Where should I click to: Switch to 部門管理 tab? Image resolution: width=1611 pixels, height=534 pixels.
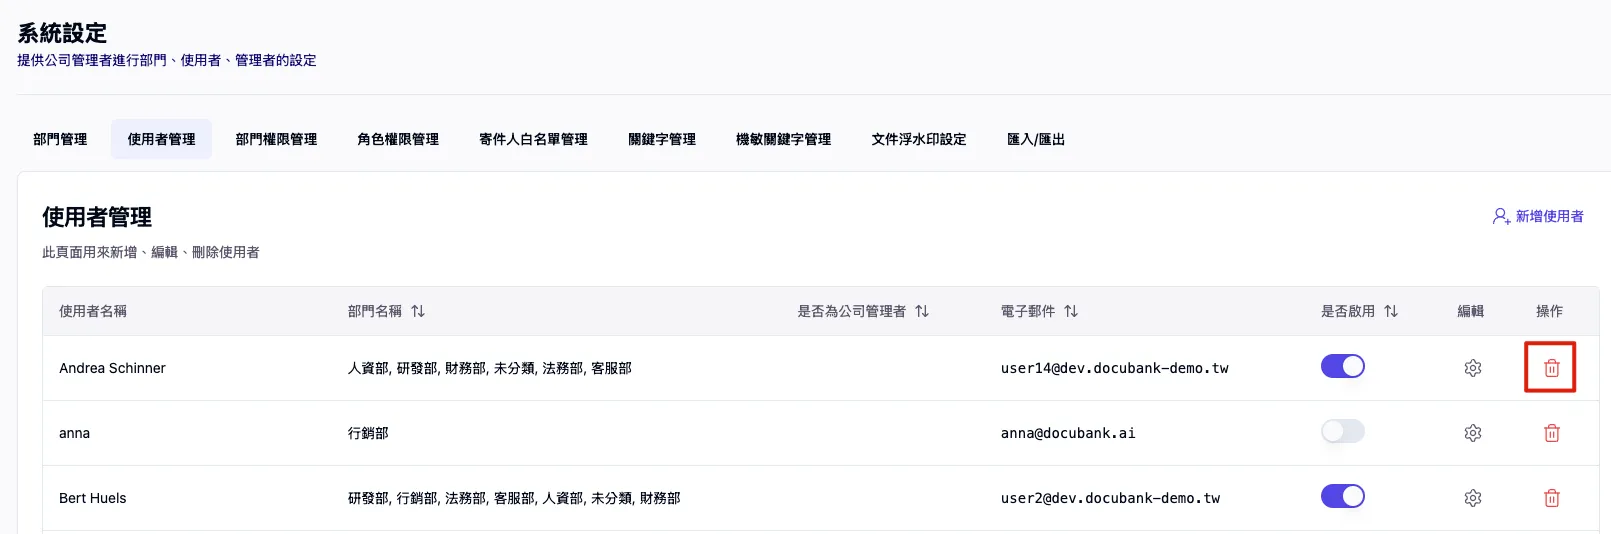[x=60, y=139]
